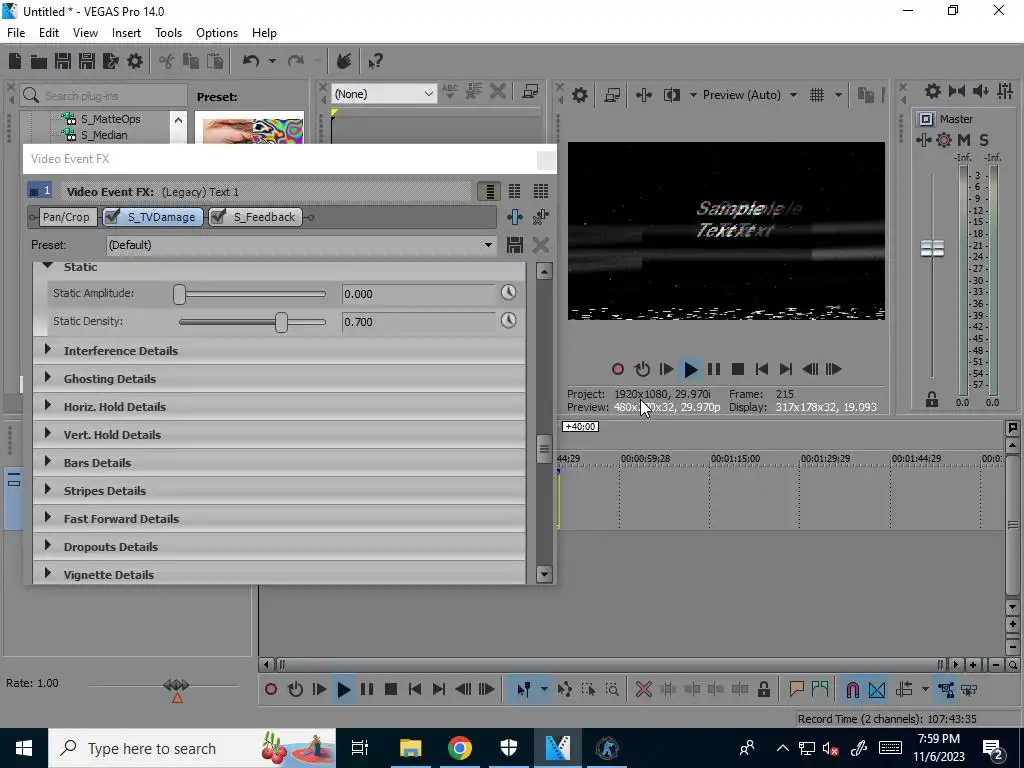The height and width of the screenshot is (768, 1024).
Task: Expand Horiz. Hold Details section
Action: click(47, 406)
